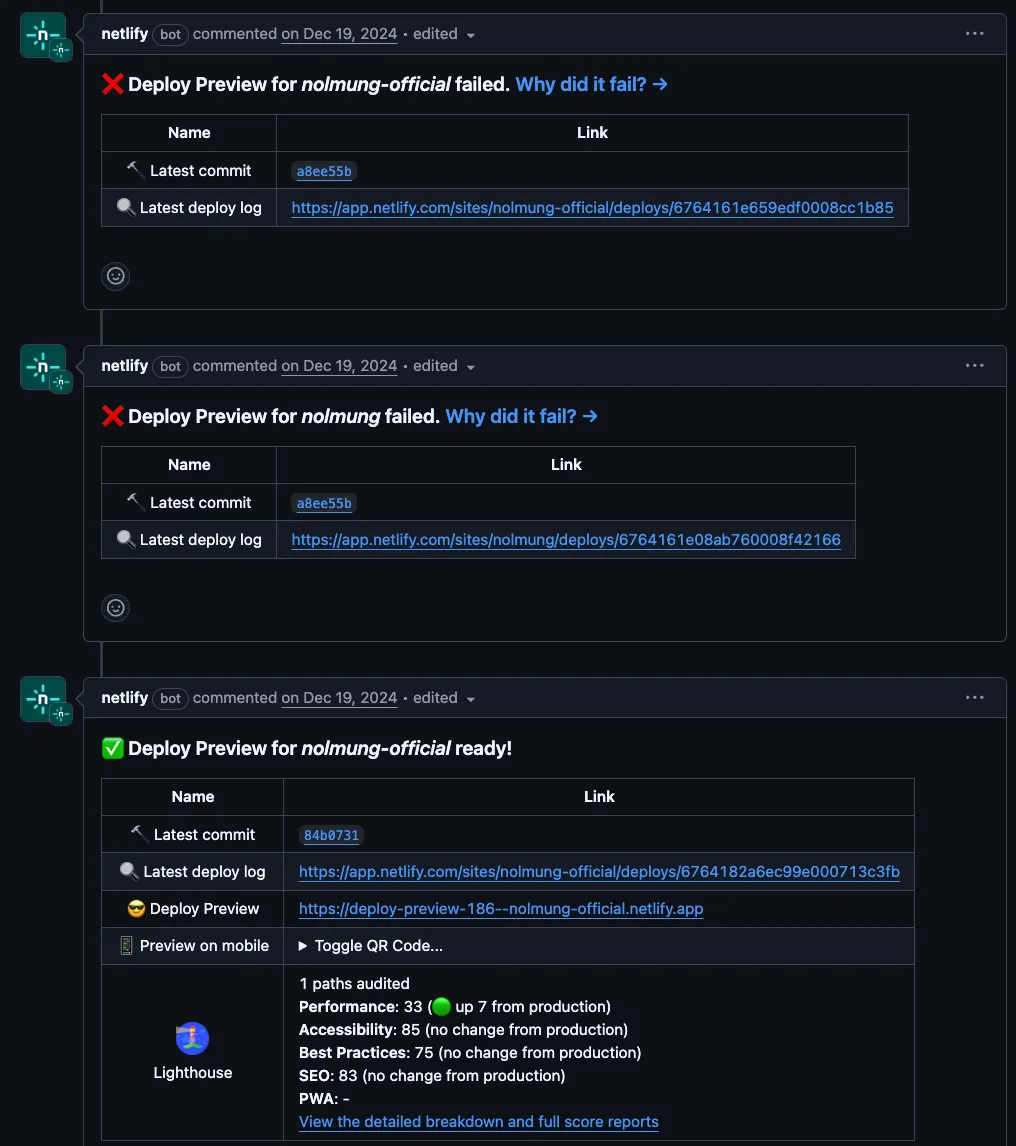Open nolmung-official deploy log ending 13c3fb
Viewport: 1016px width, 1146px height.
point(599,871)
